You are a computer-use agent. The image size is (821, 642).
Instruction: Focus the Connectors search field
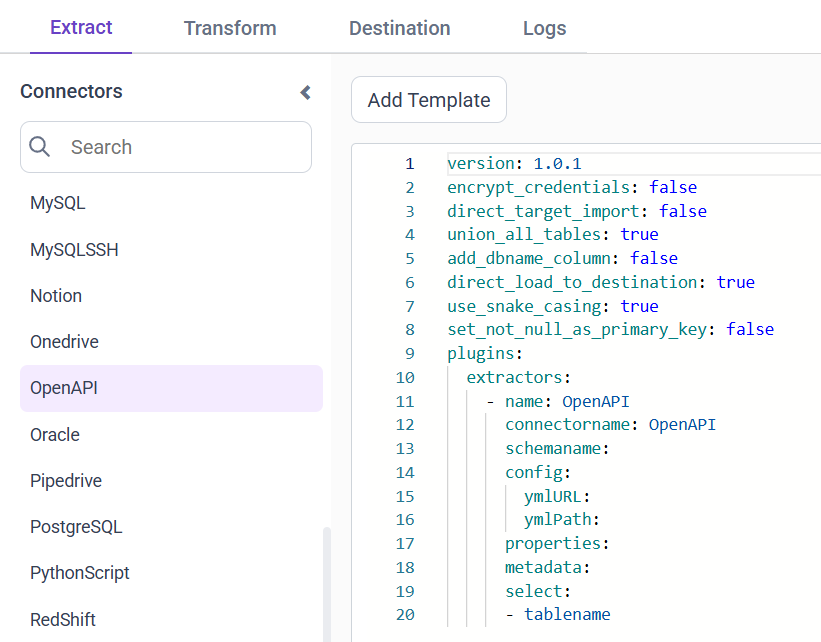click(166, 147)
